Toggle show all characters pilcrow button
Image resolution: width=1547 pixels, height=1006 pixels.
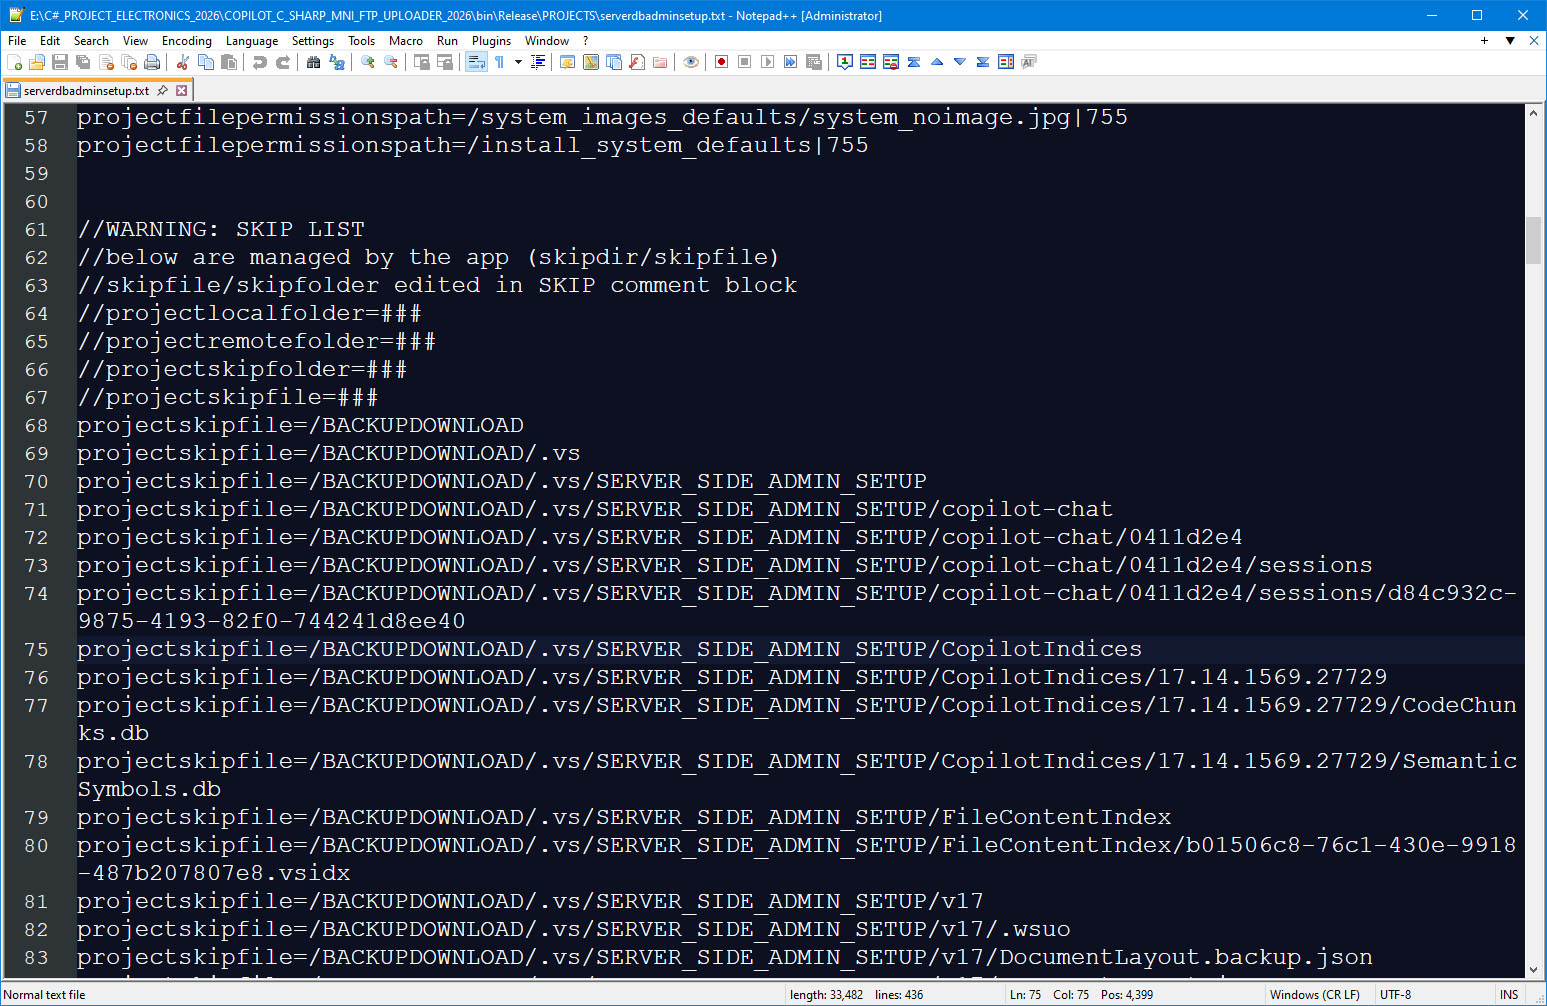click(x=499, y=62)
